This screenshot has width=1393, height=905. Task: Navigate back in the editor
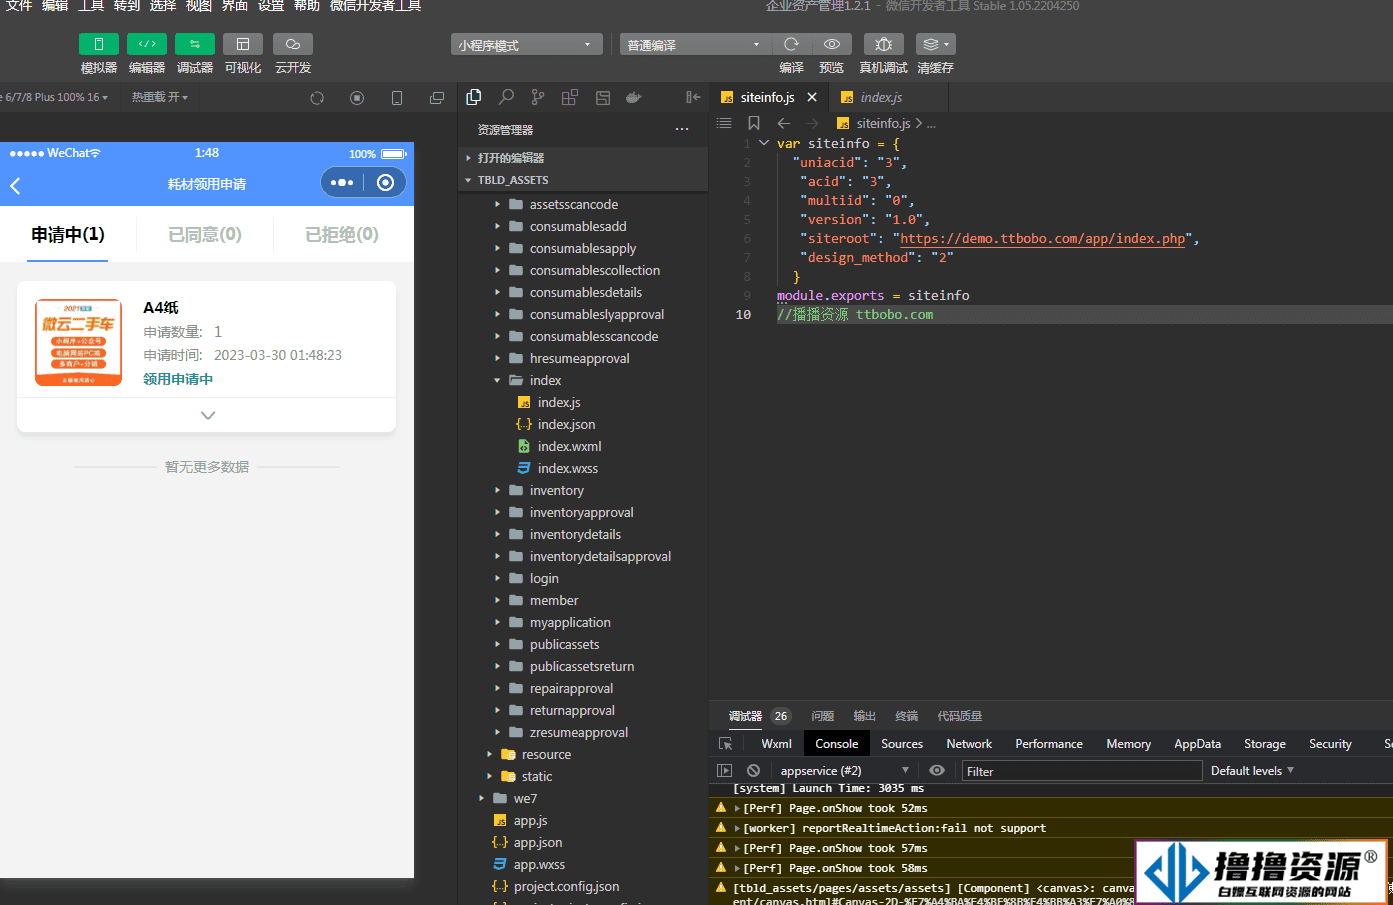784,123
